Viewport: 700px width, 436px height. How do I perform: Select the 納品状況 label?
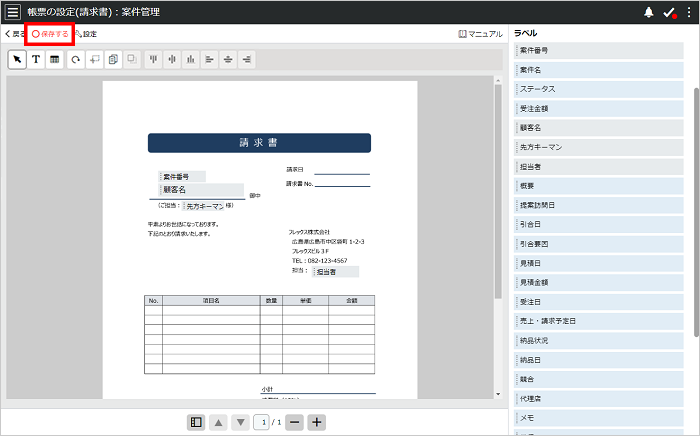[599, 340]
